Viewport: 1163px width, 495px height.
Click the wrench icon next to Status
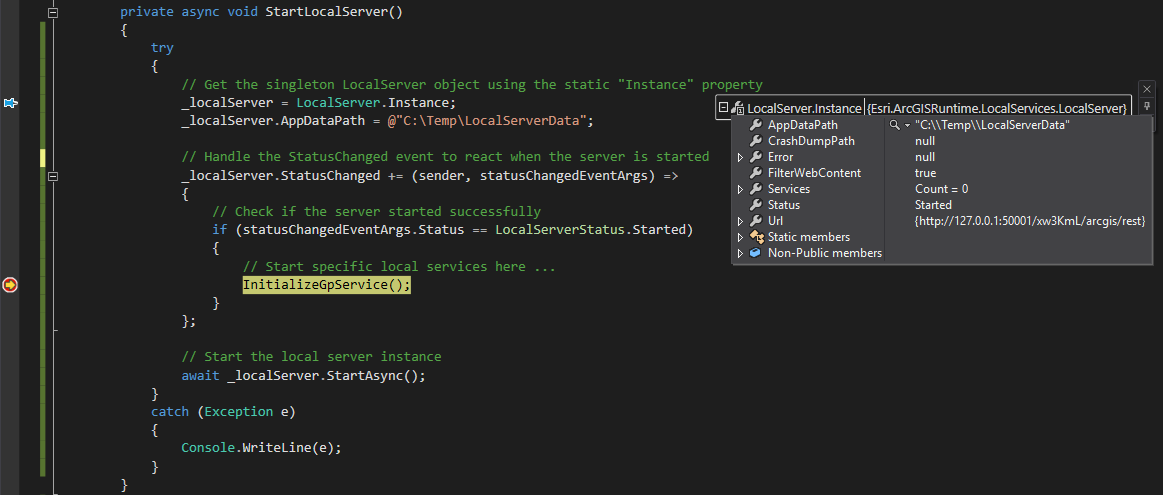(756, 205)
